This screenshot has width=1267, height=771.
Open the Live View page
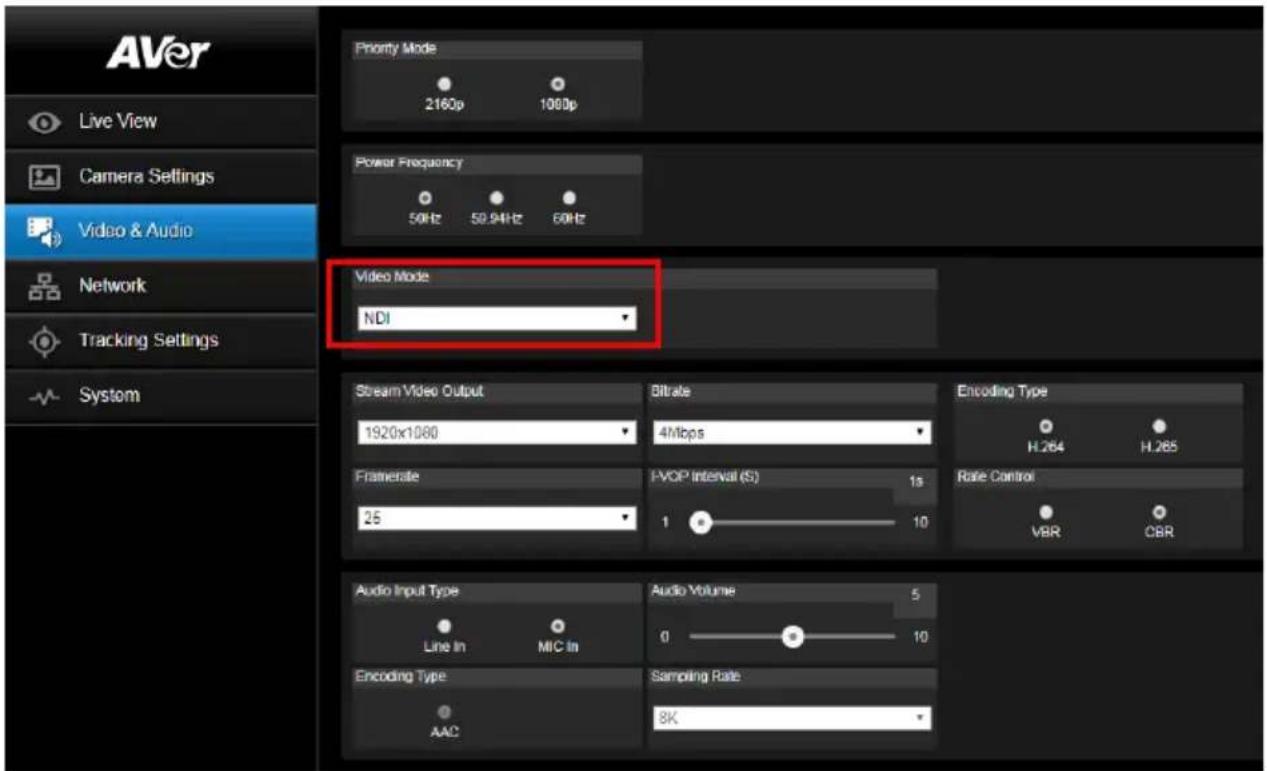(161, 122)
